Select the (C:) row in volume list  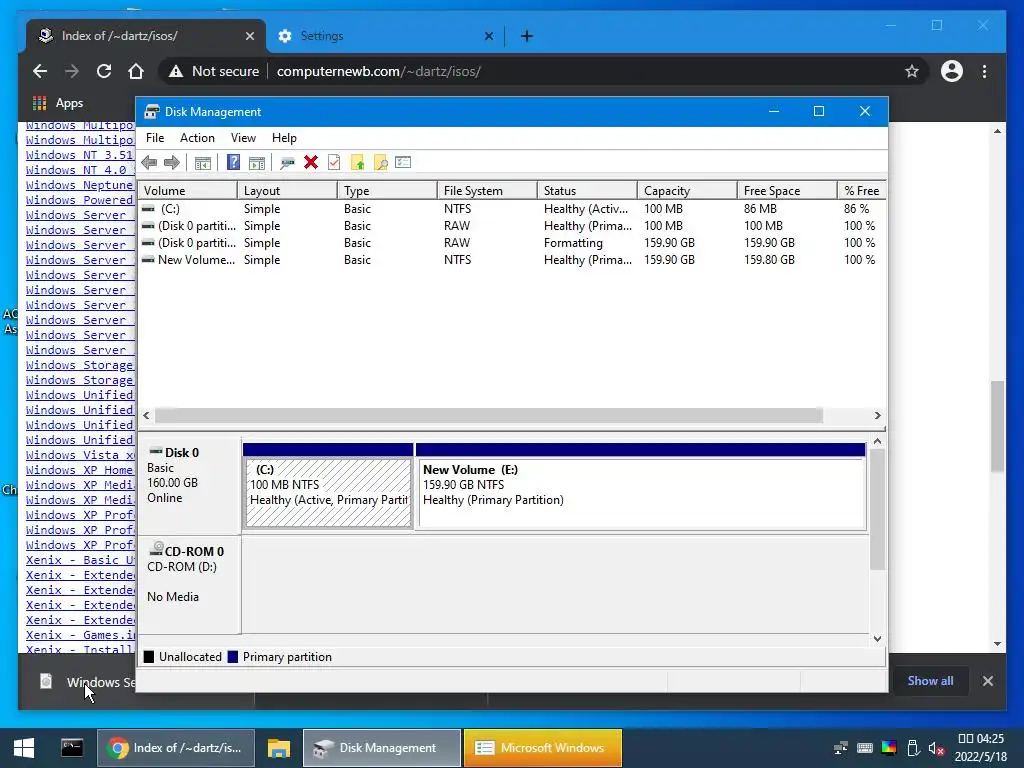pyautogui.click(x=512, y=209)
